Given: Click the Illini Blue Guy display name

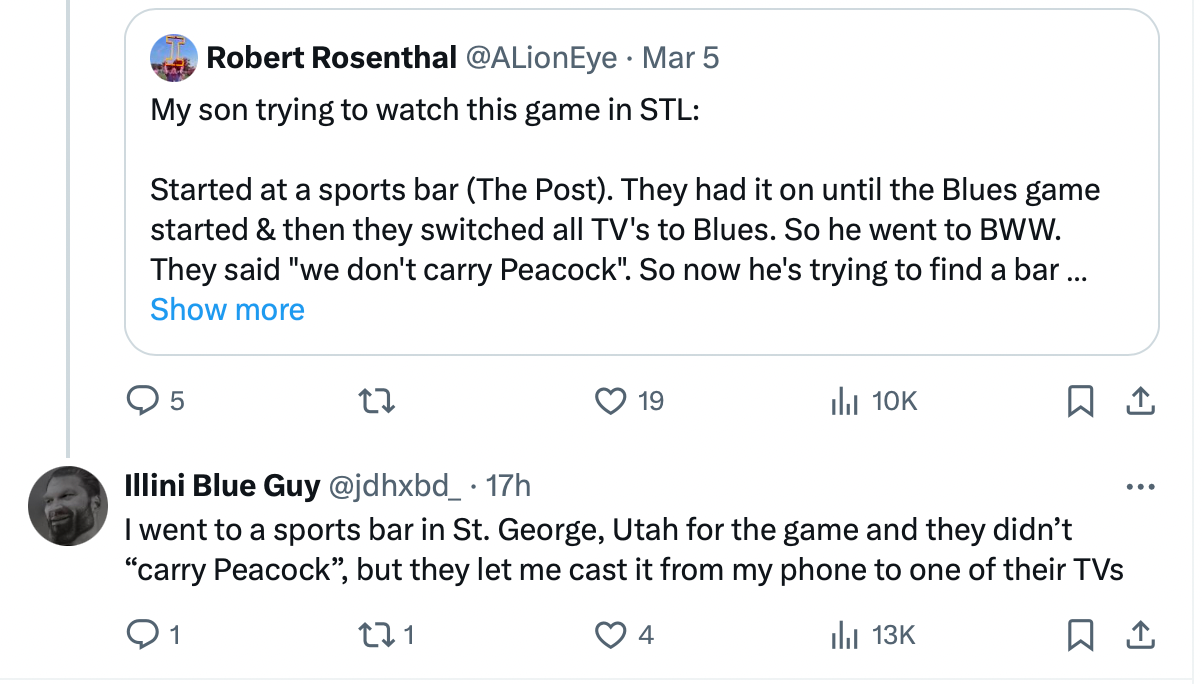Looking at the screenshot, I should 221,487.
